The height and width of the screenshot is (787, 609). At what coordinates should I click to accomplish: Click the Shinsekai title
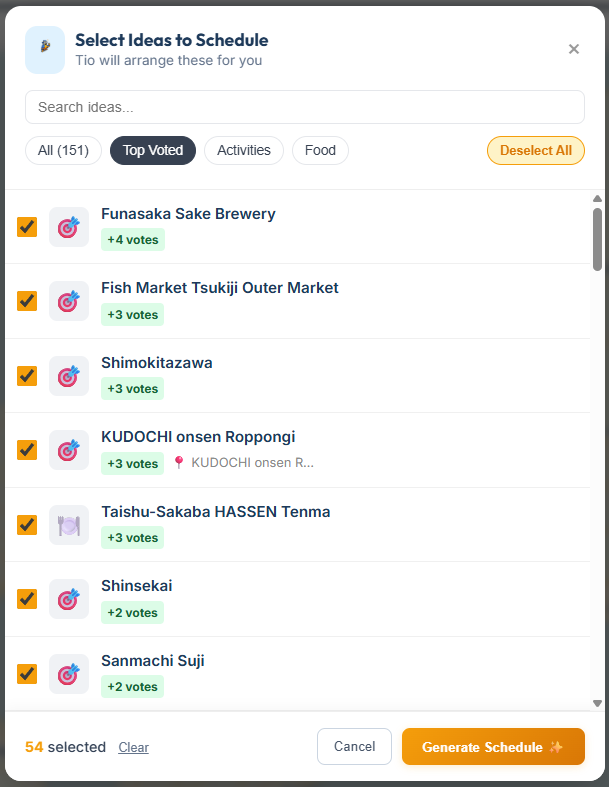(137, 586)
